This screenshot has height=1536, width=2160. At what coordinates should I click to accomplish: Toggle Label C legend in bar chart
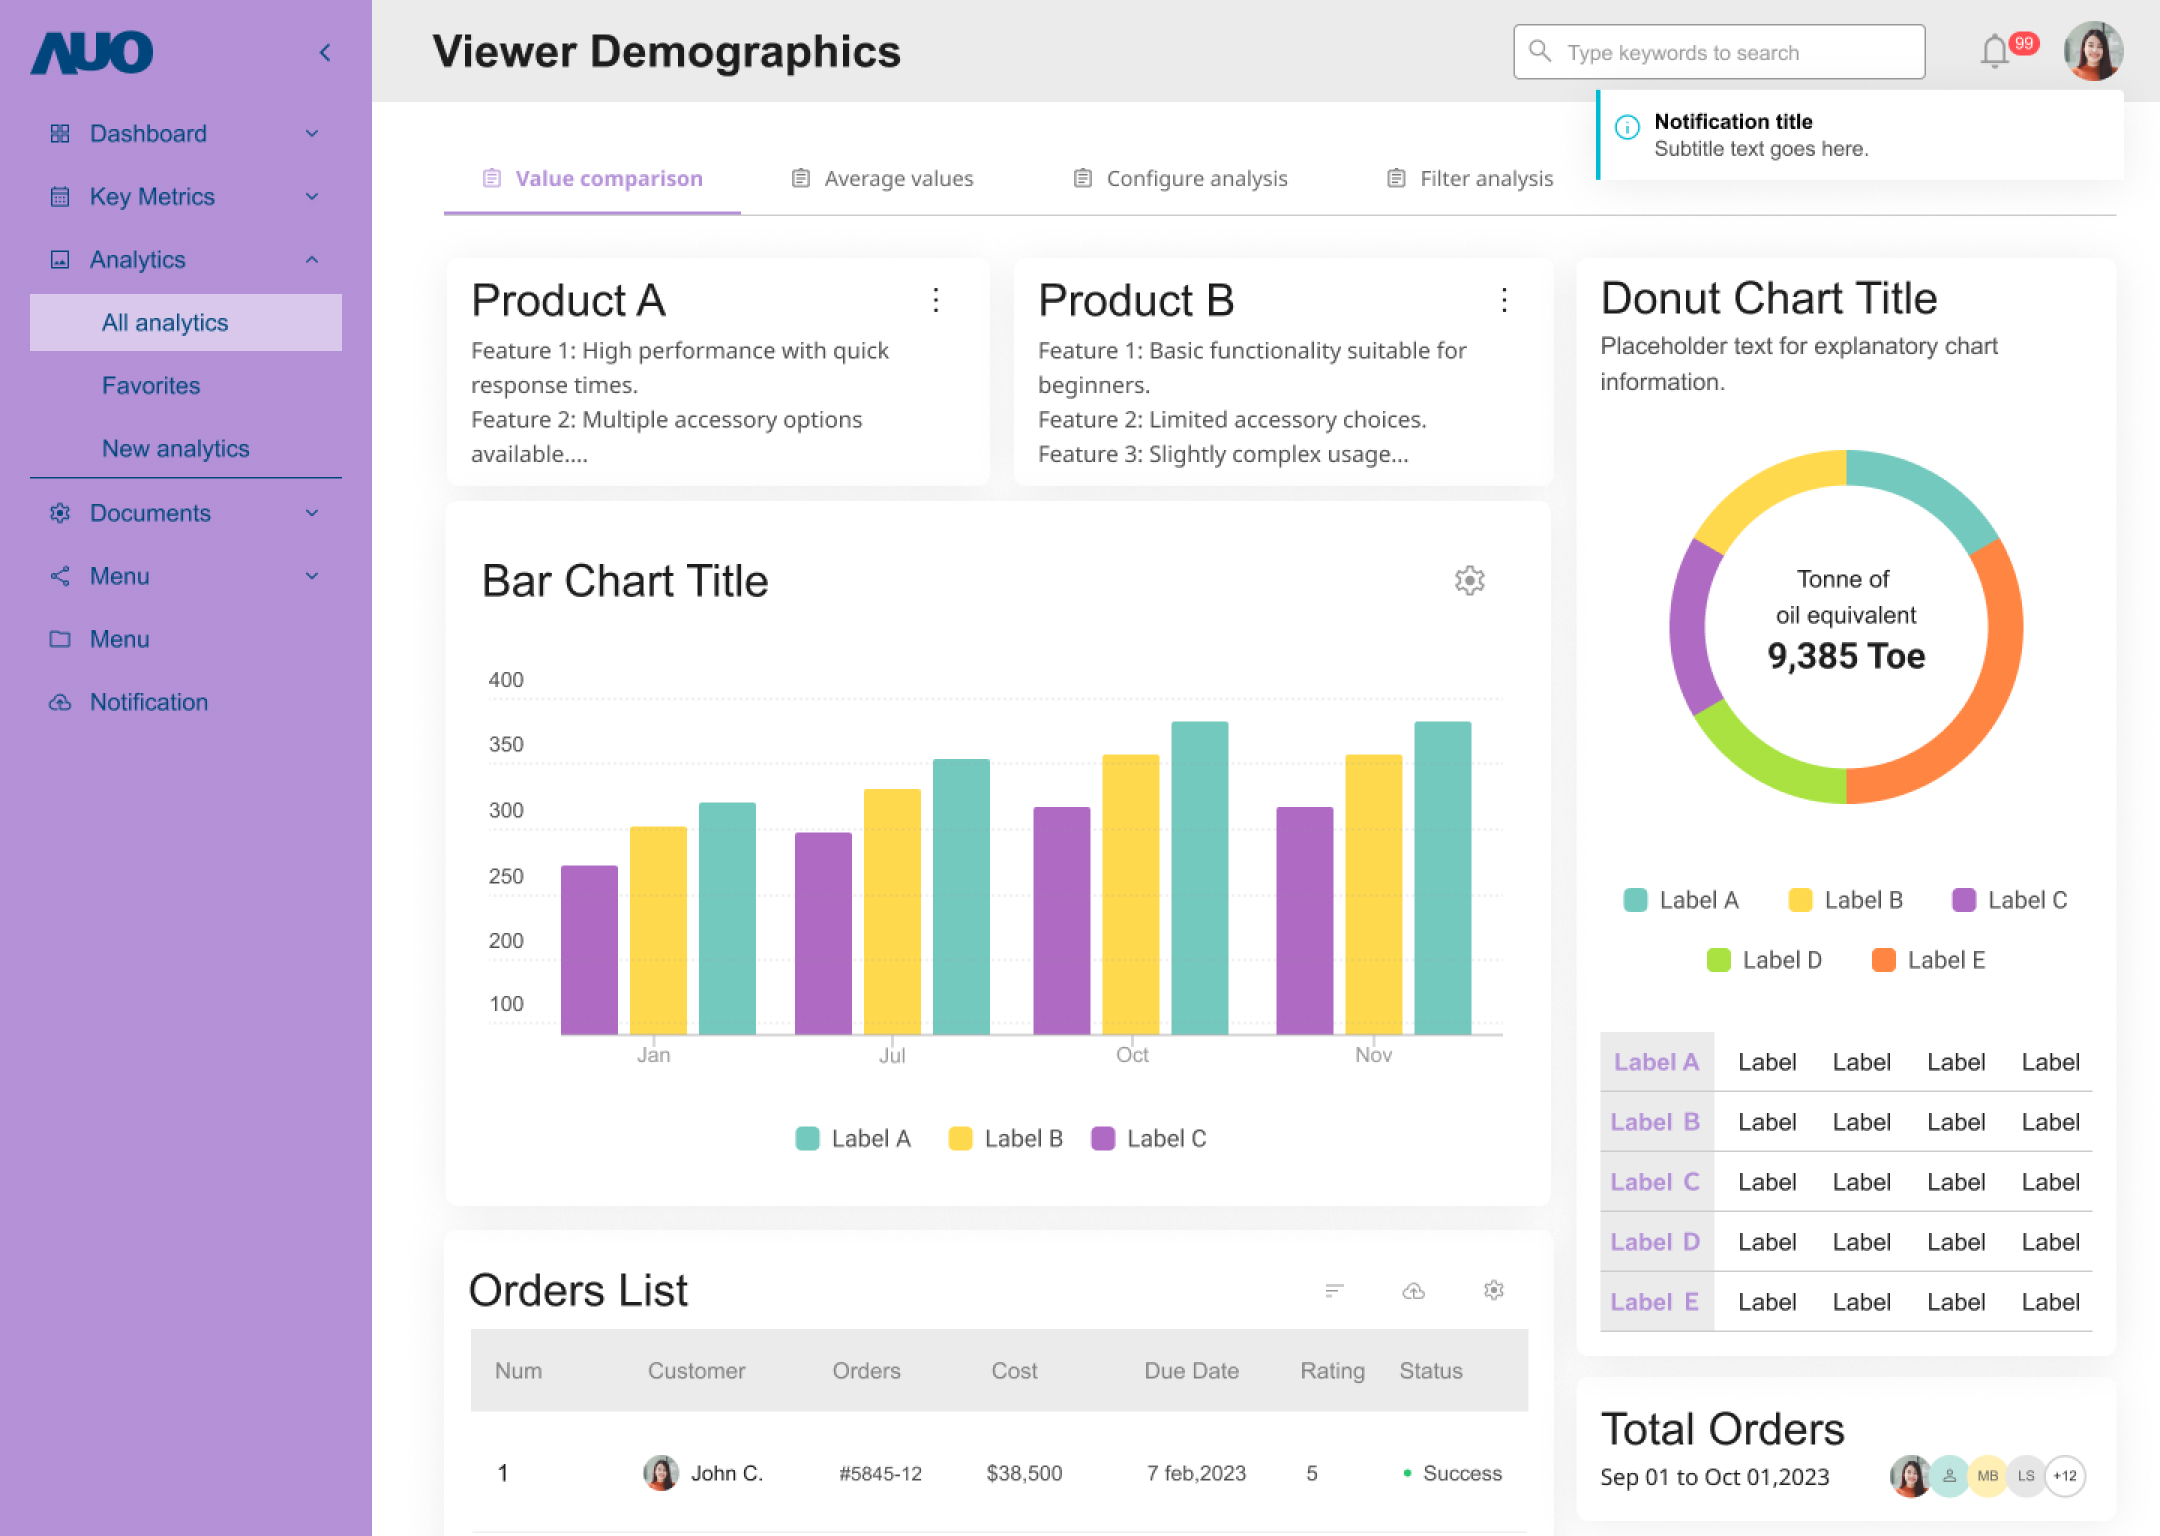(1149, 1139)
